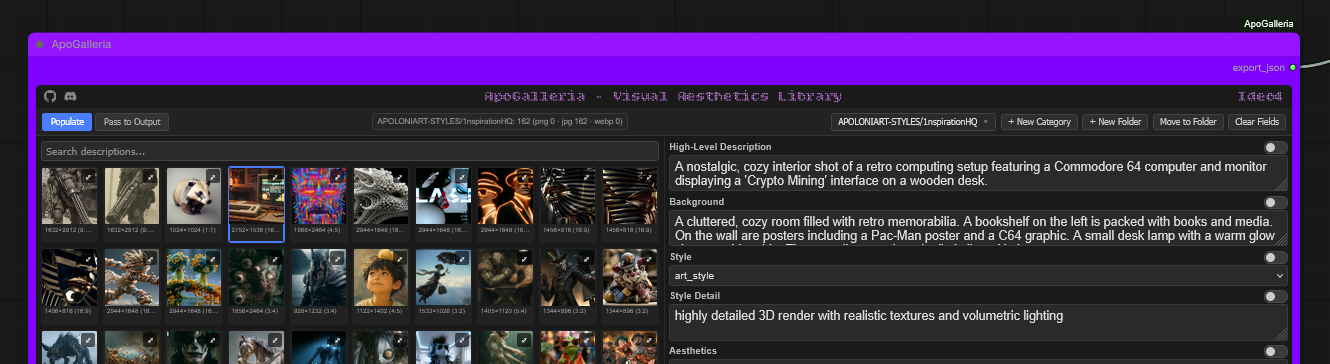Expand the retro computer image via corner icon
The height and width of the screenshot is (364, 1330).
274,177
